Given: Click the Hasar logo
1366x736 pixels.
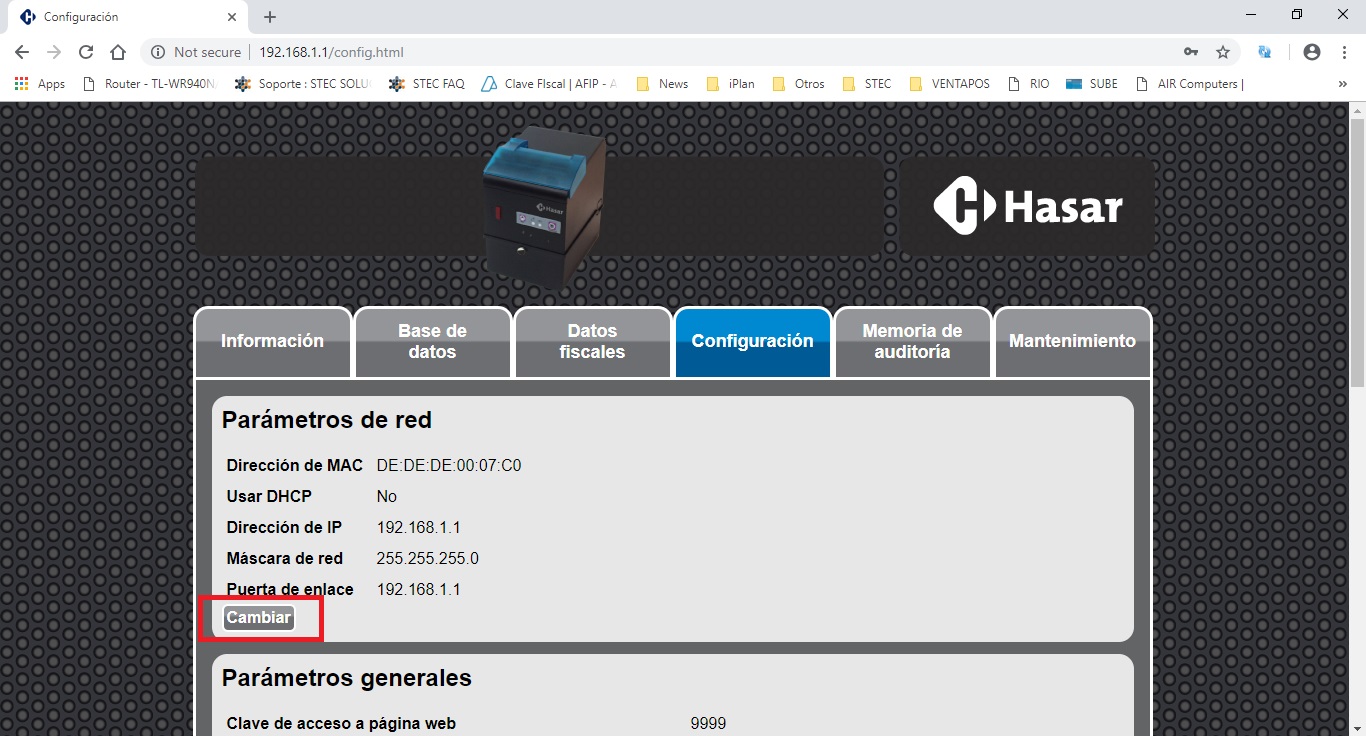Looking at the screenshot, I should tap(1027, 206).
